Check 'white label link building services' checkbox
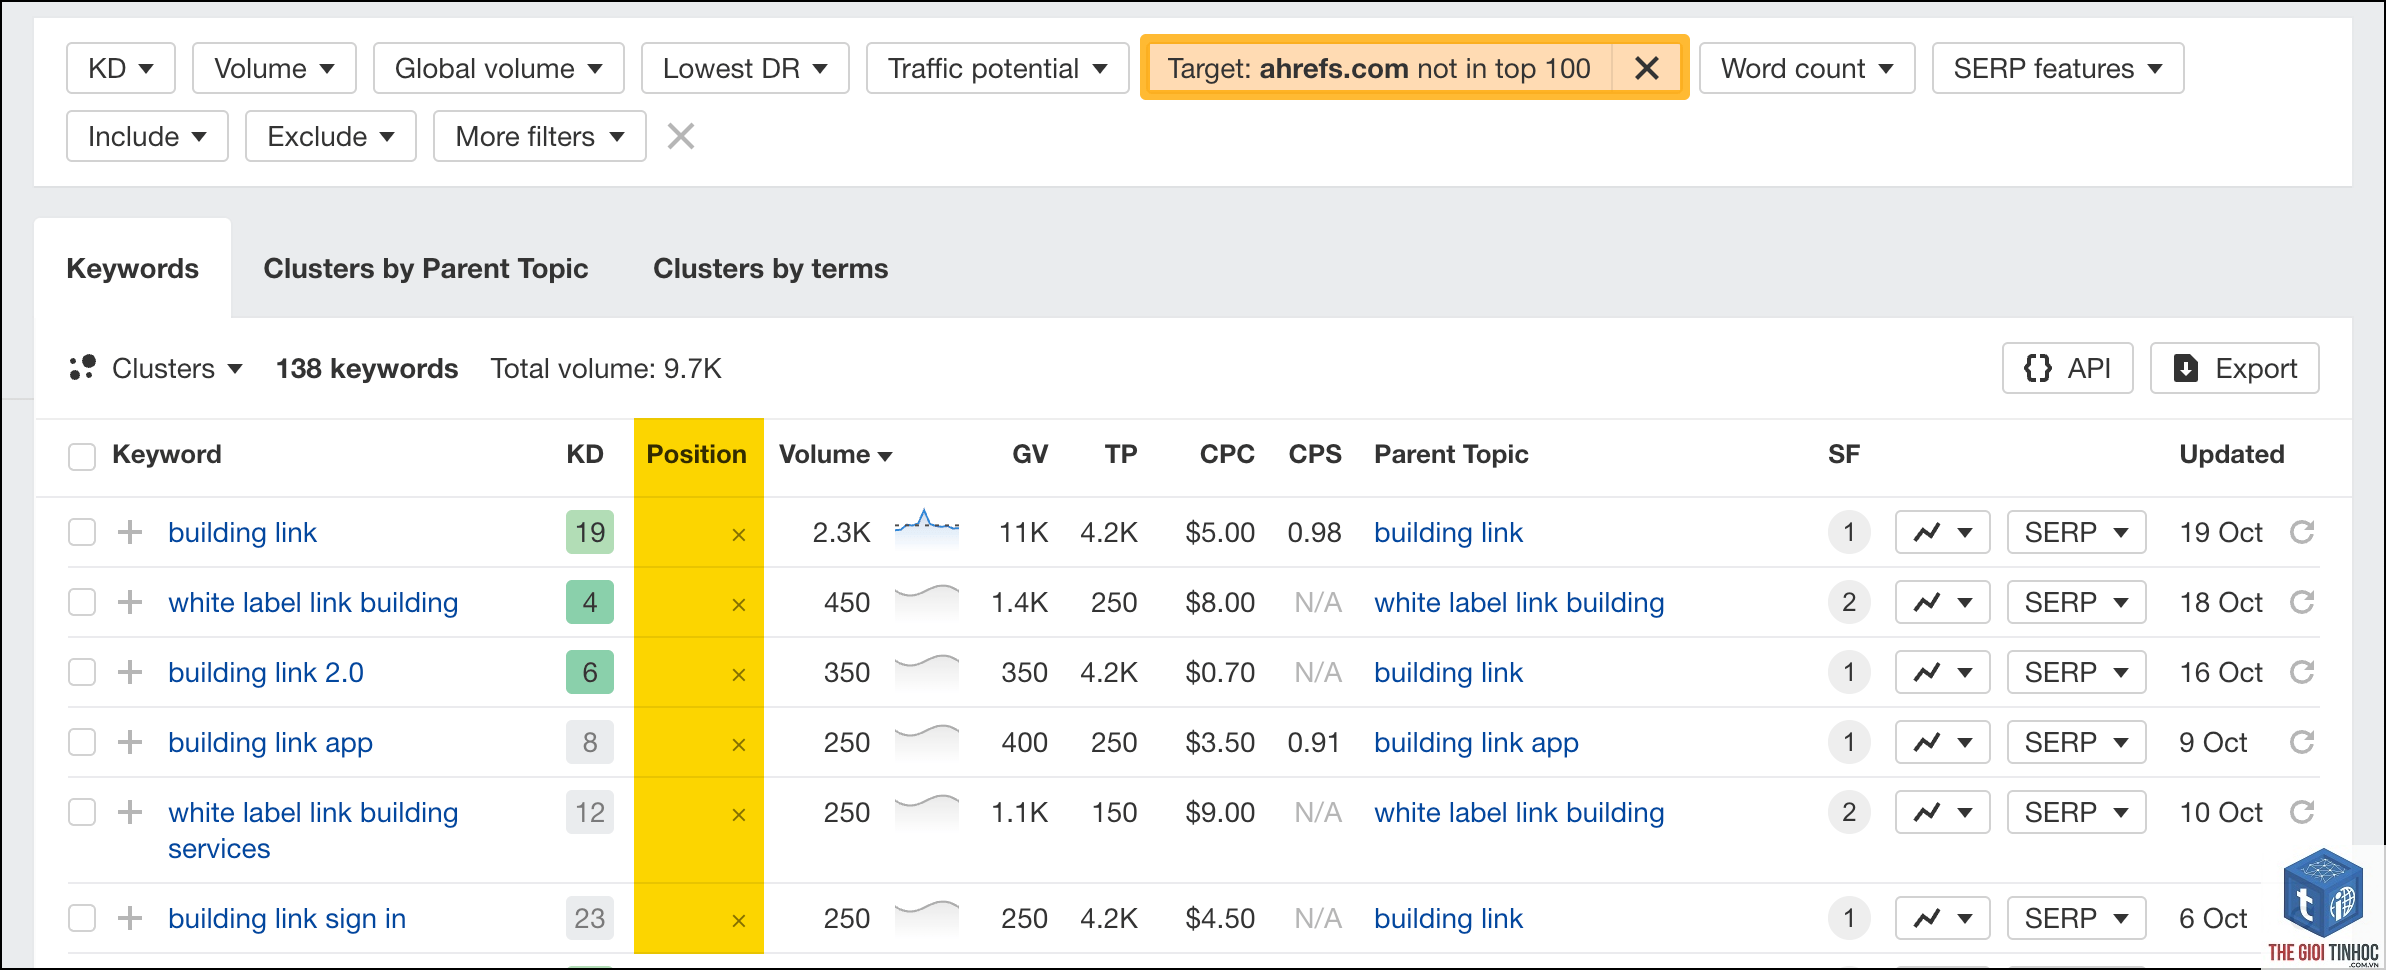Image resolution: width=2386 pixels, height=970 pixels. coord(82,812)
